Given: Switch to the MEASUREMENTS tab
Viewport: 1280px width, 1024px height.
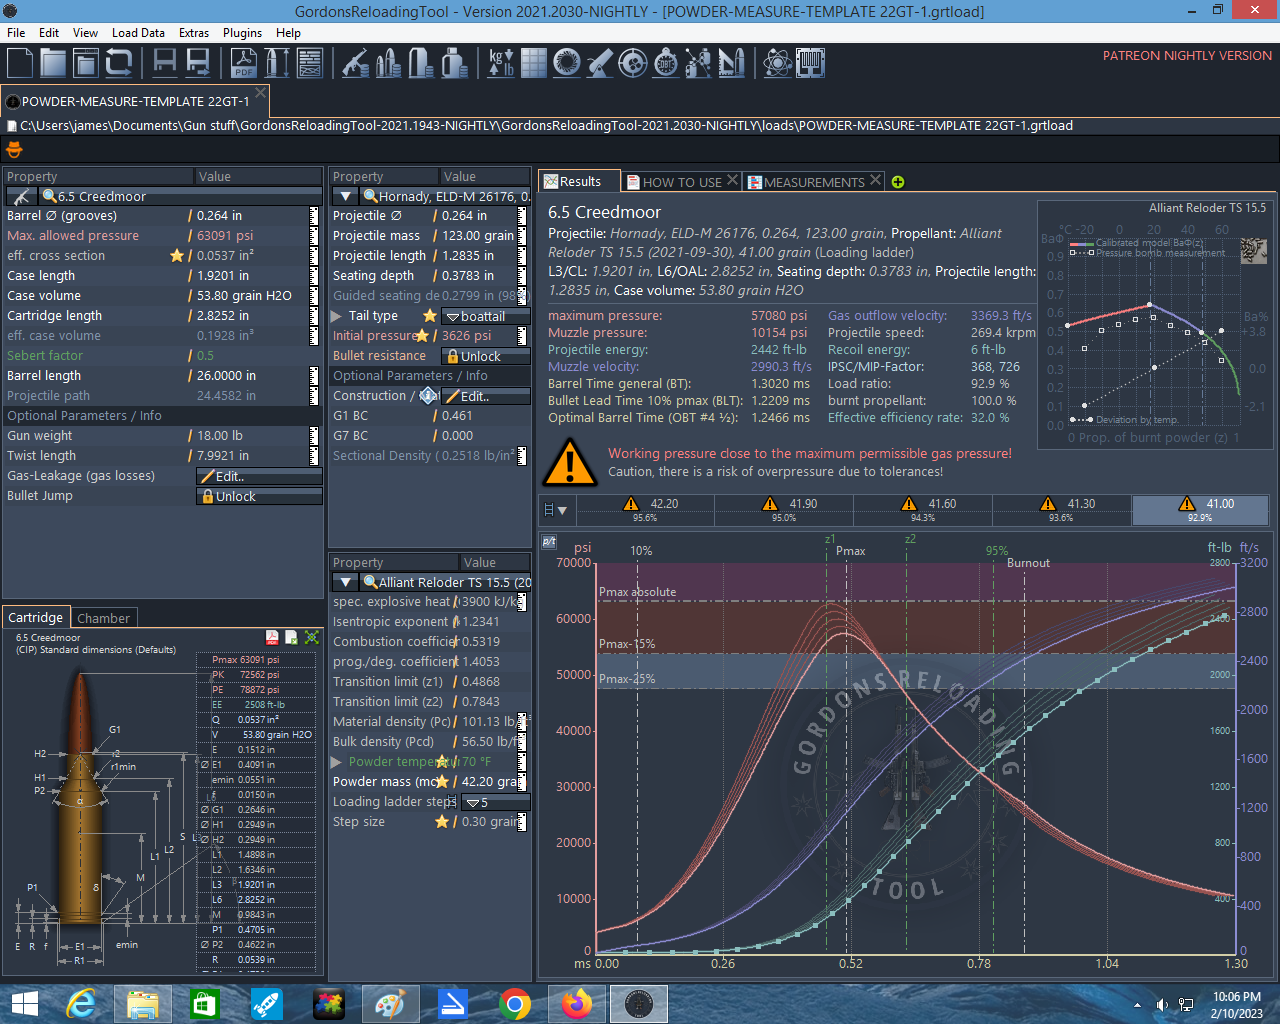Looking at the screenshot, I should pos(814,182).
